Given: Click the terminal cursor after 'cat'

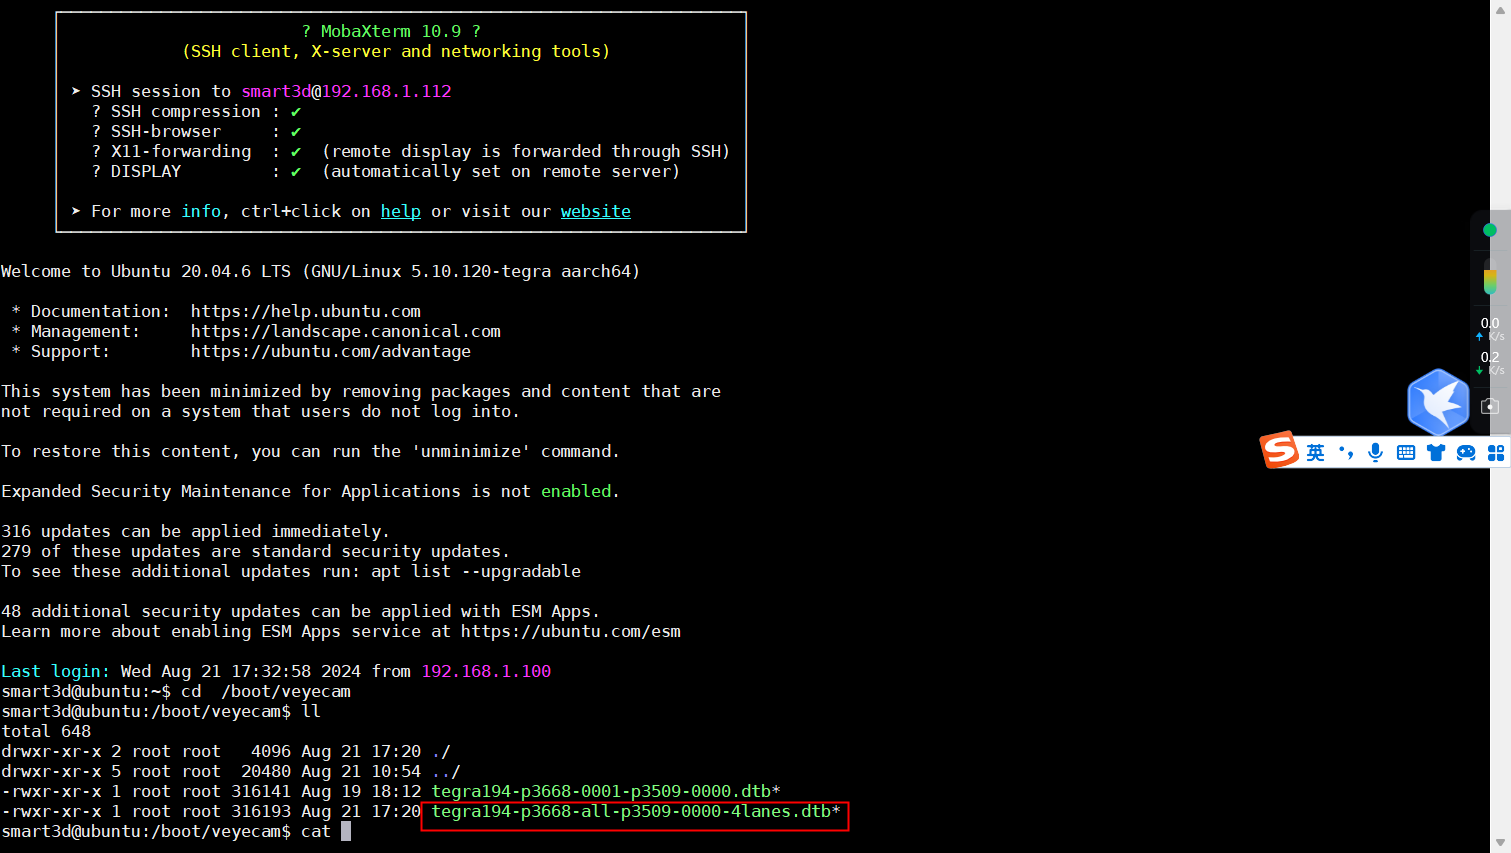Looking at the screenshot, I should click(346, 832).
